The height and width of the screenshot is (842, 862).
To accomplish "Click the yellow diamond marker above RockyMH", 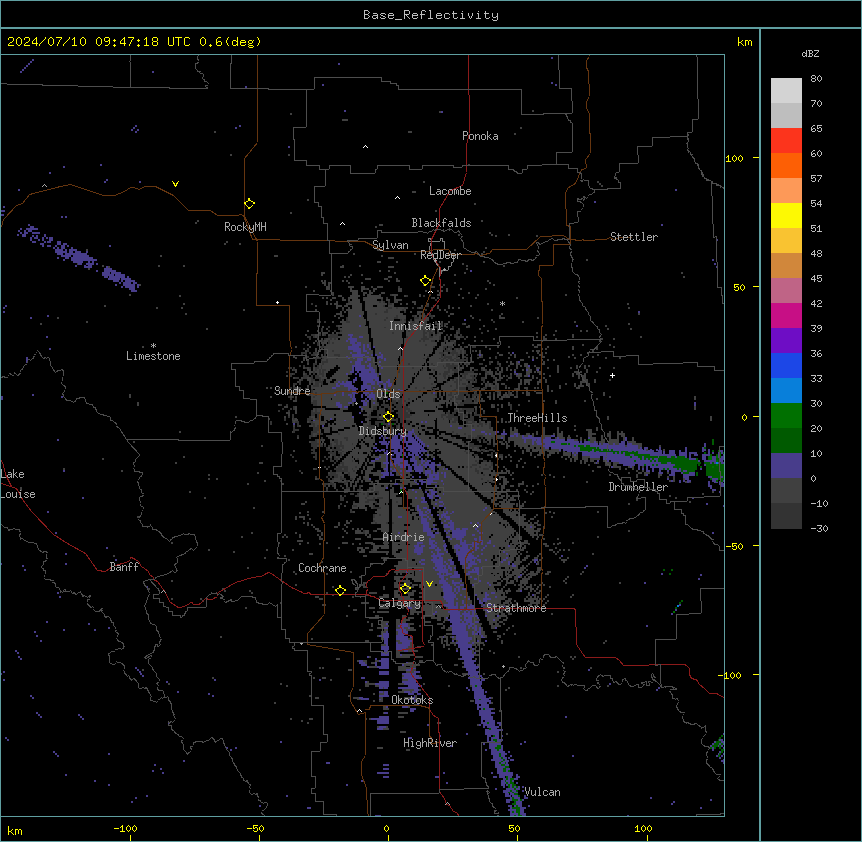I will [x=249, y=204].
